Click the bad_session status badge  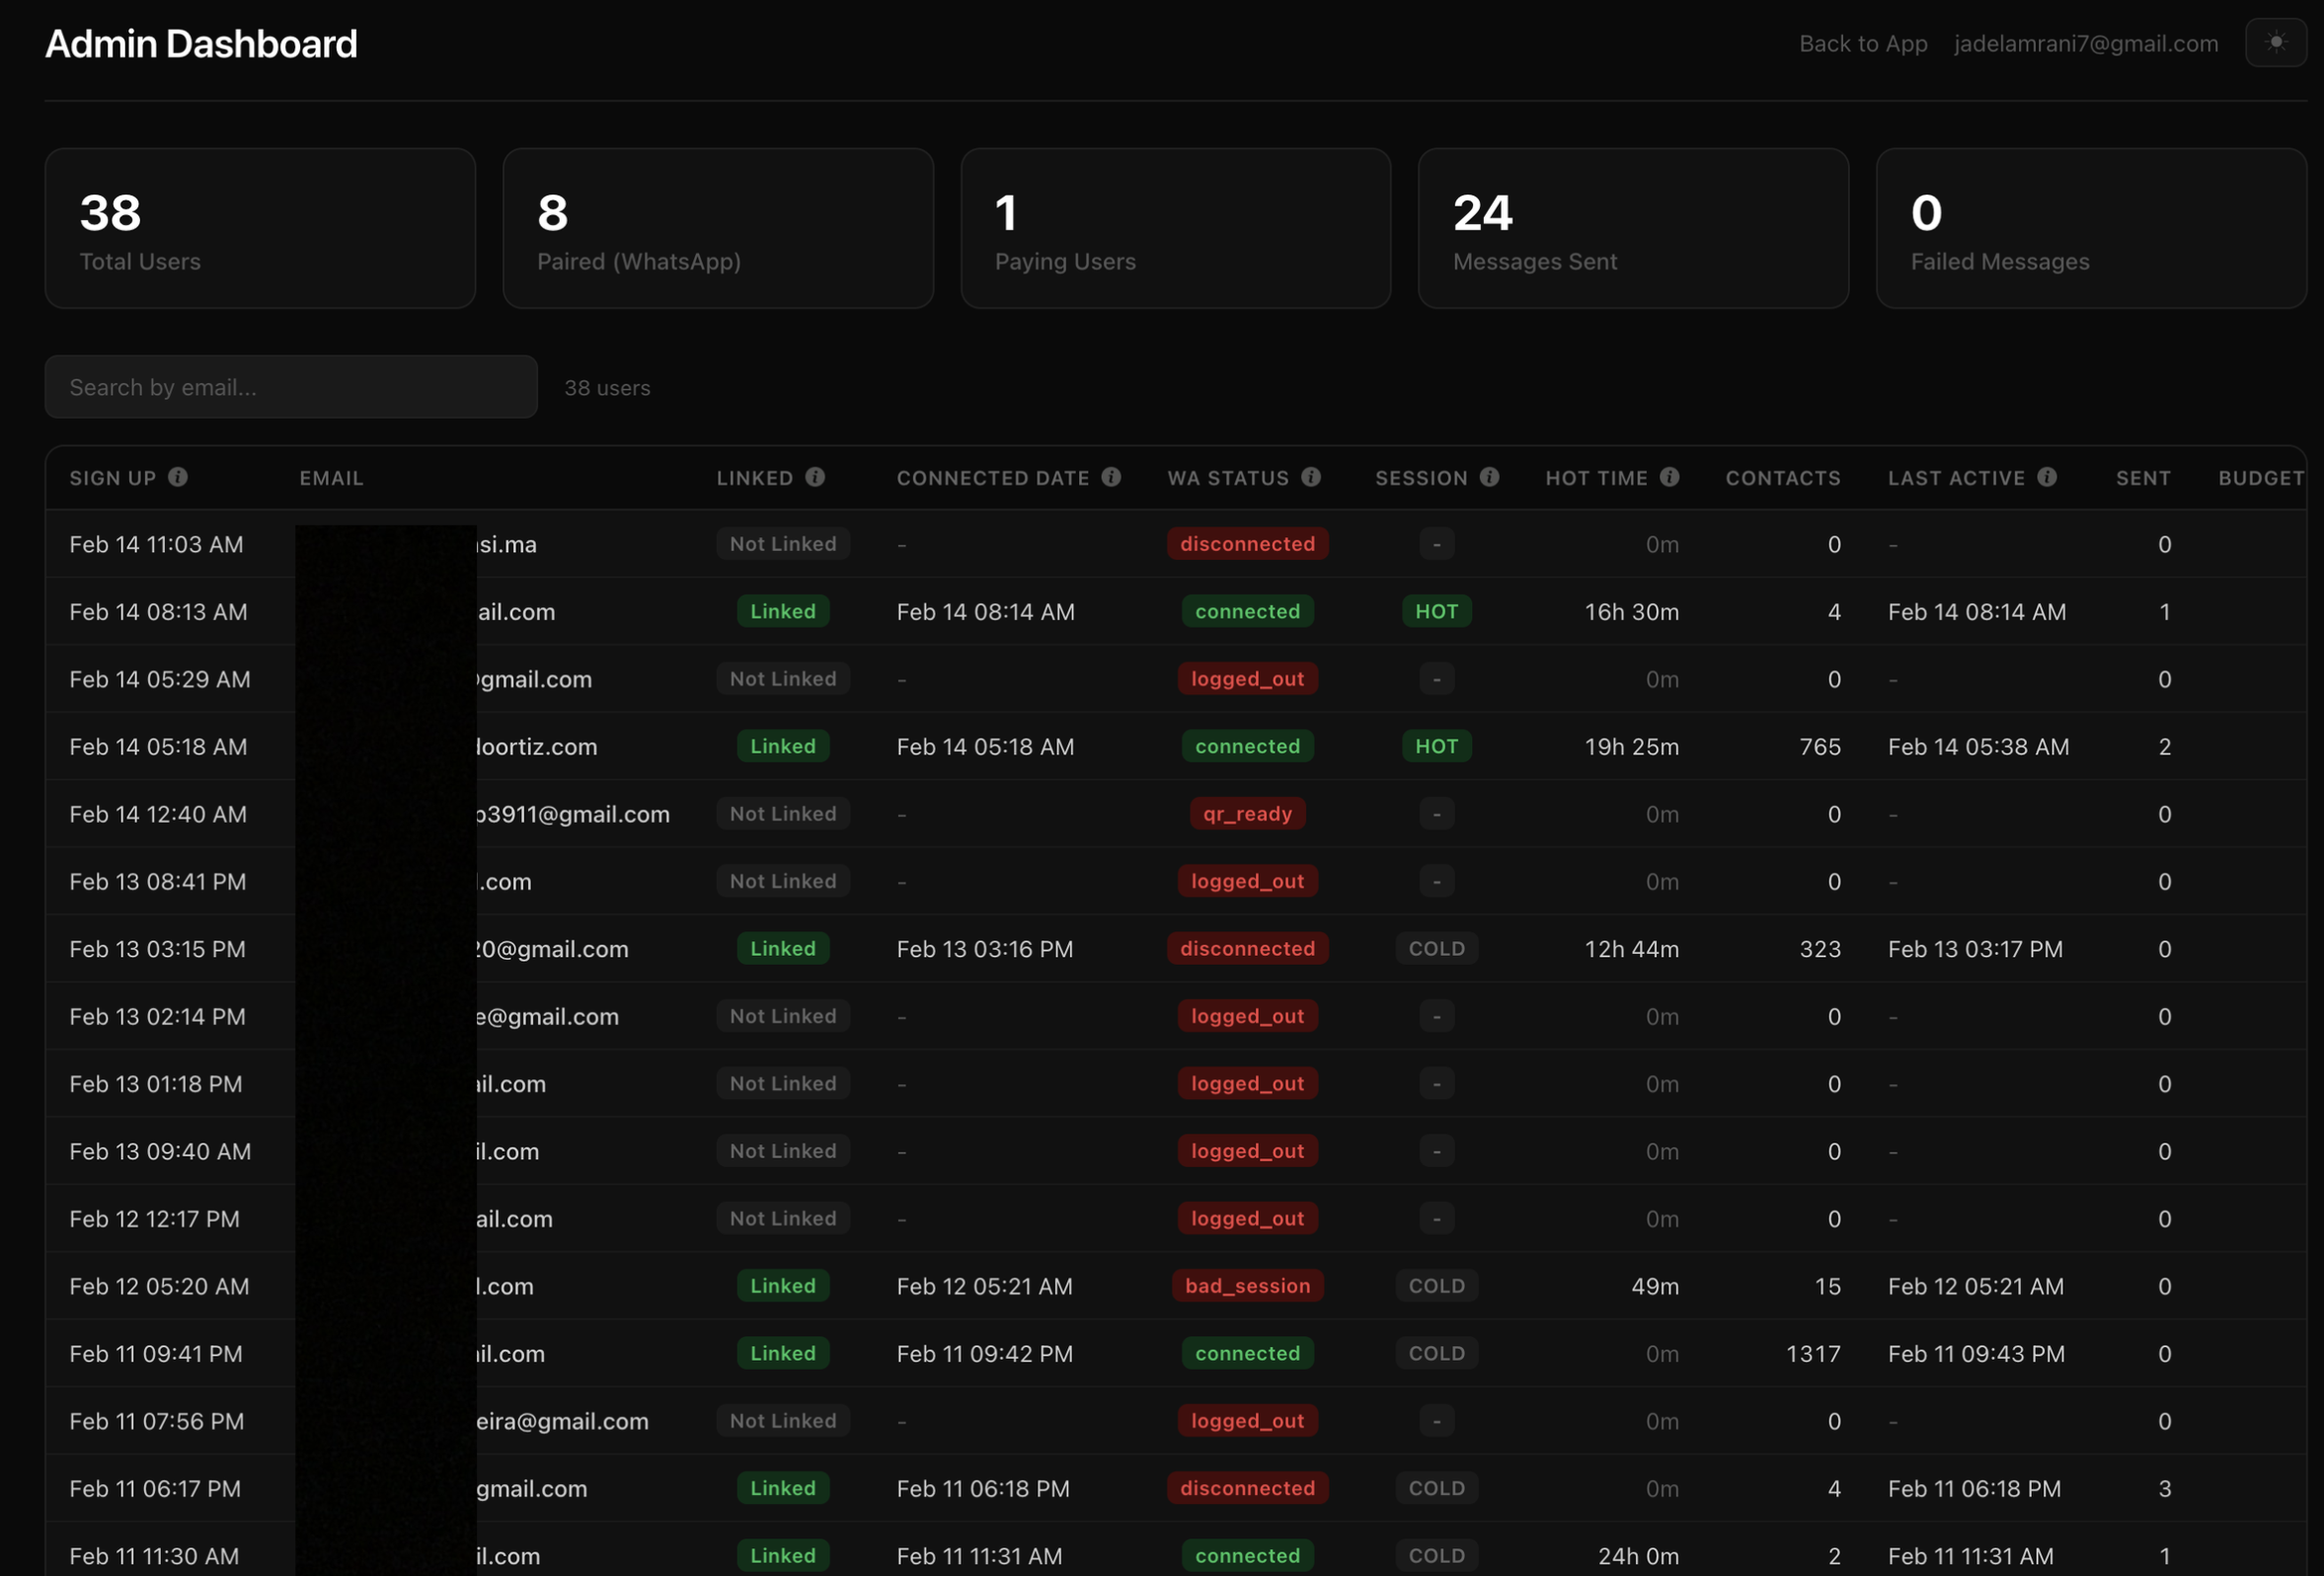(1247, 1286)
